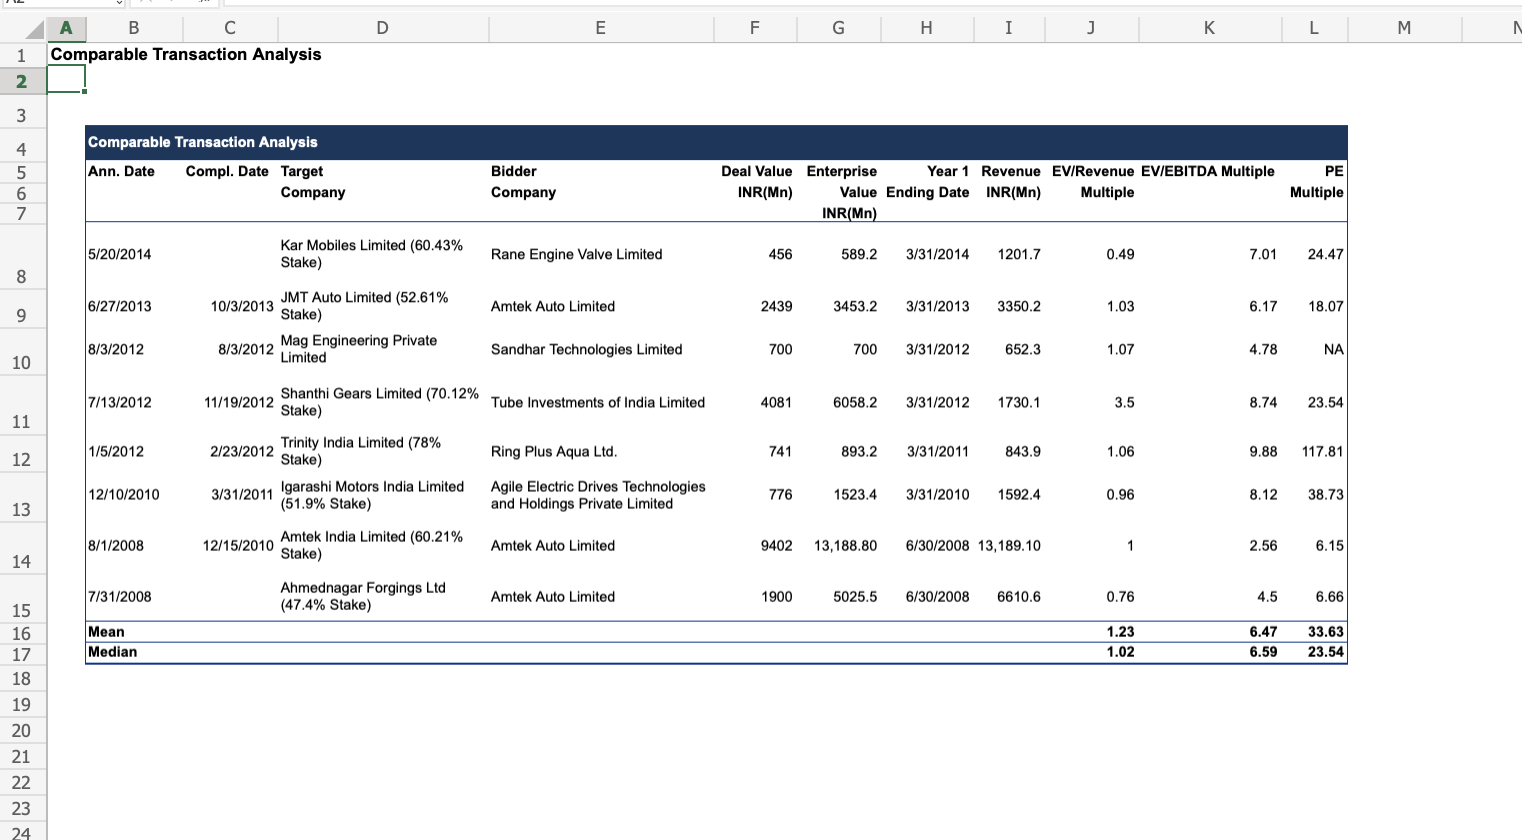Select the Mean label cell

click(x=107, y=632)
